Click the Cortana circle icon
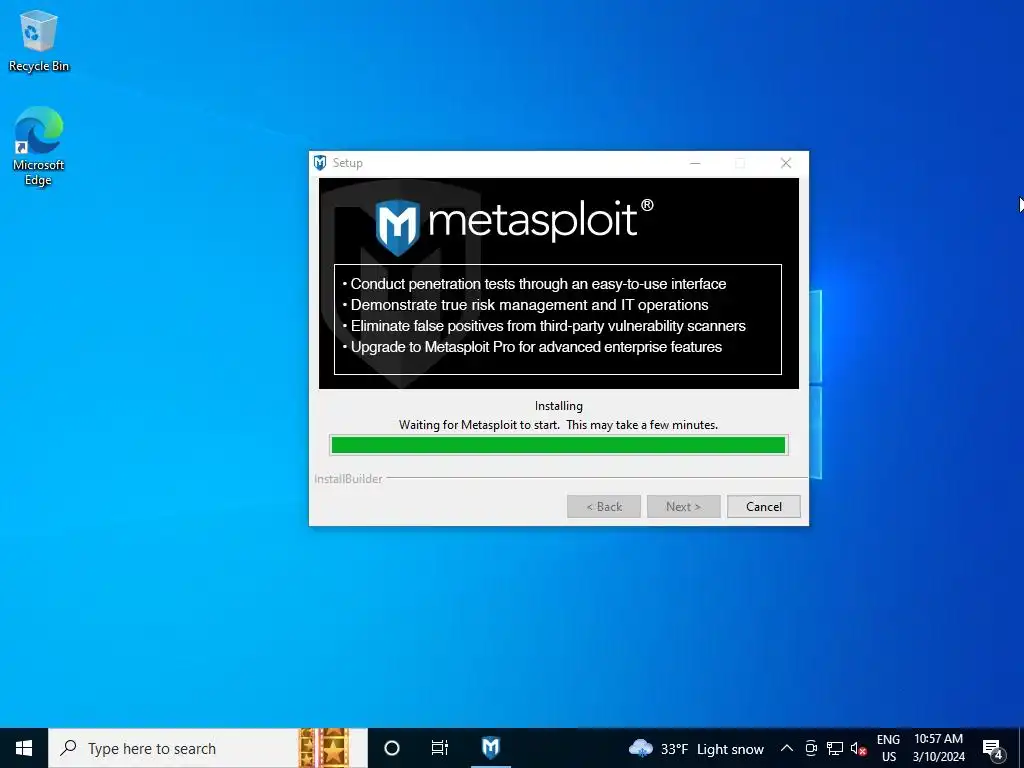Image resolution: width=1024 pixels, height=768 pixels. (x=392, y=748)
